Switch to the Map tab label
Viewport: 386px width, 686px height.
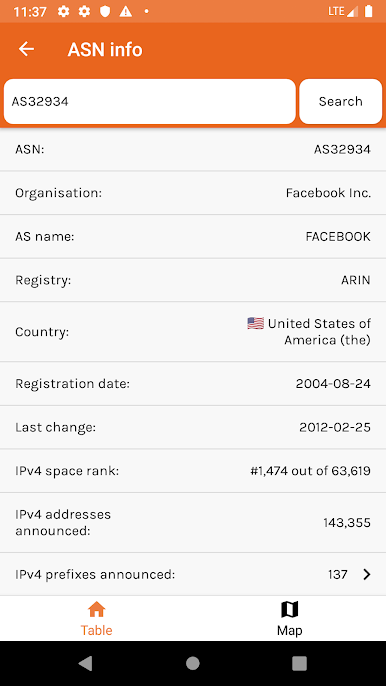click(289, 630)
